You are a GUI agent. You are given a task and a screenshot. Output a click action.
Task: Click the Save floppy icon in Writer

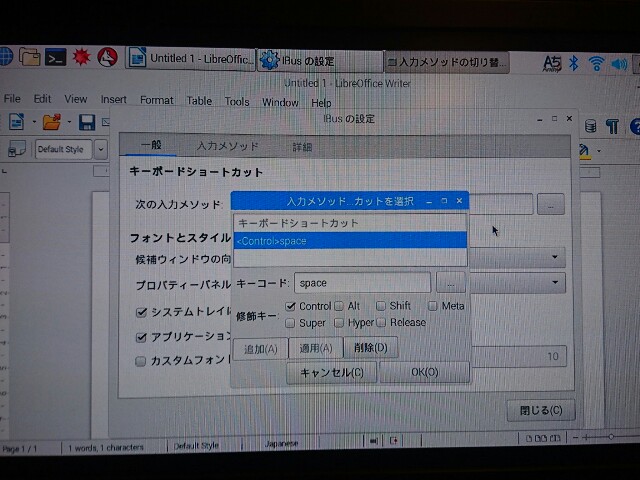point(87,122)
